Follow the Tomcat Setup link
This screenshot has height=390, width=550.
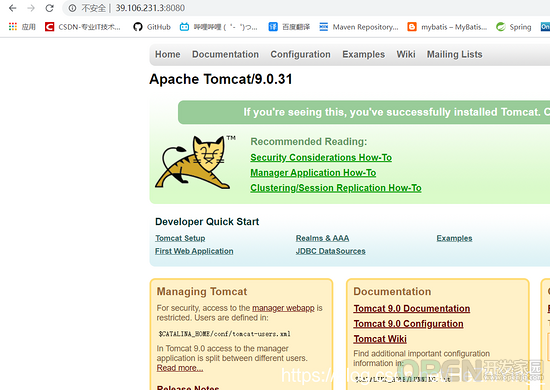[x=180, y=238]
